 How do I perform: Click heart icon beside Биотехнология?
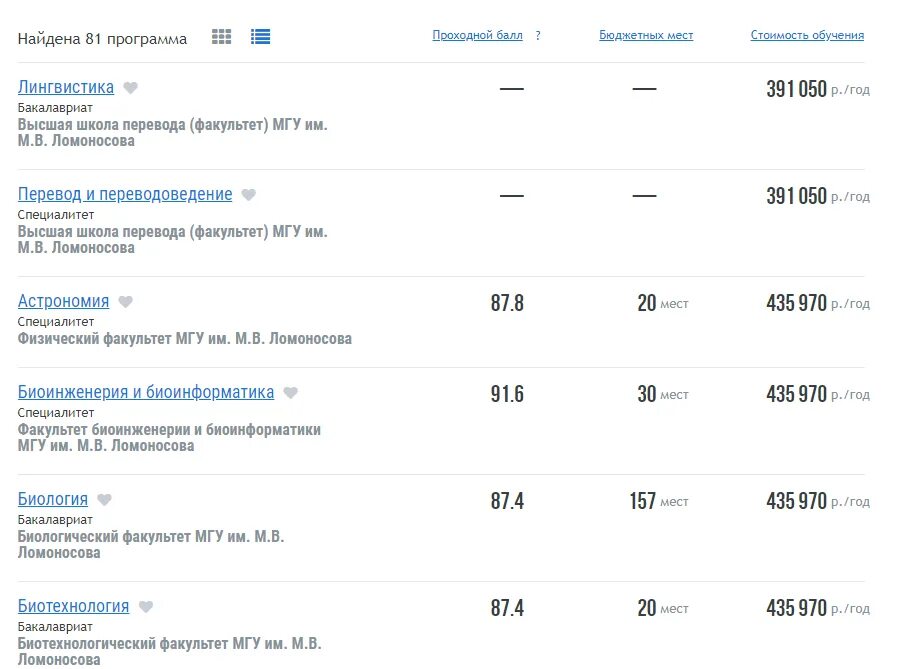145,607
